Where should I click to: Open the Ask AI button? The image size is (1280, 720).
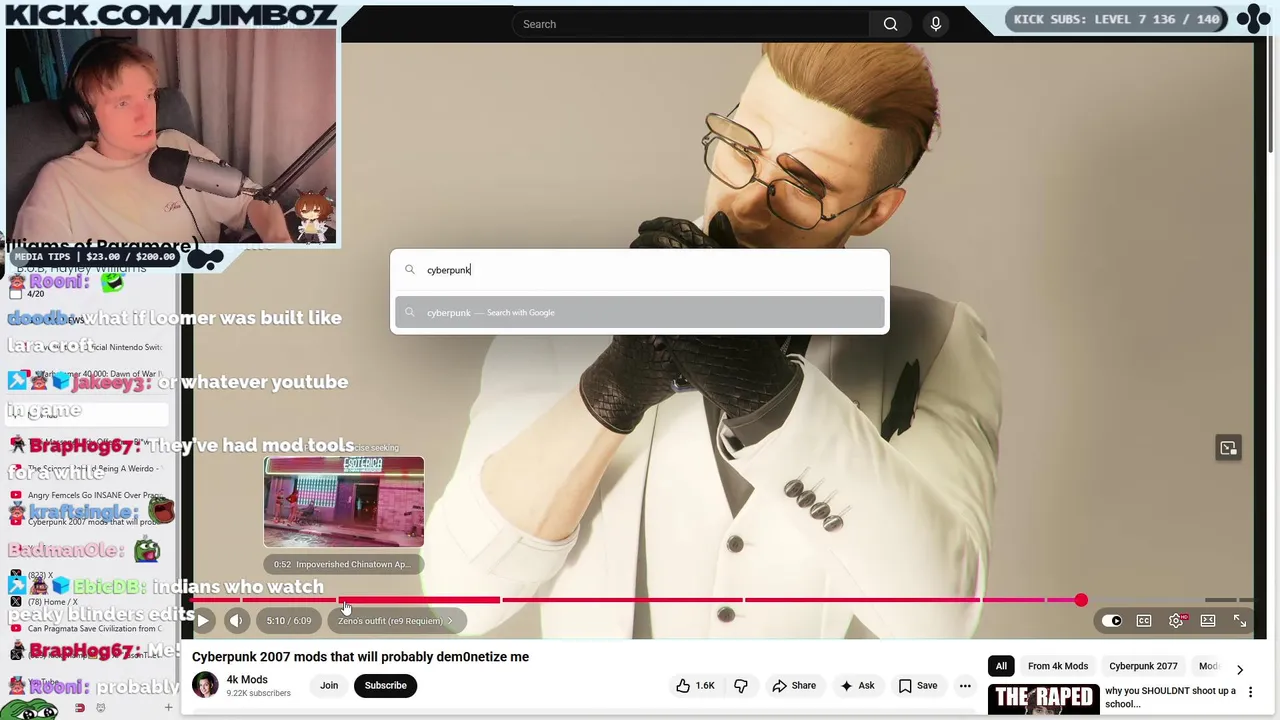pyautogui.click(x=858, y=686)
